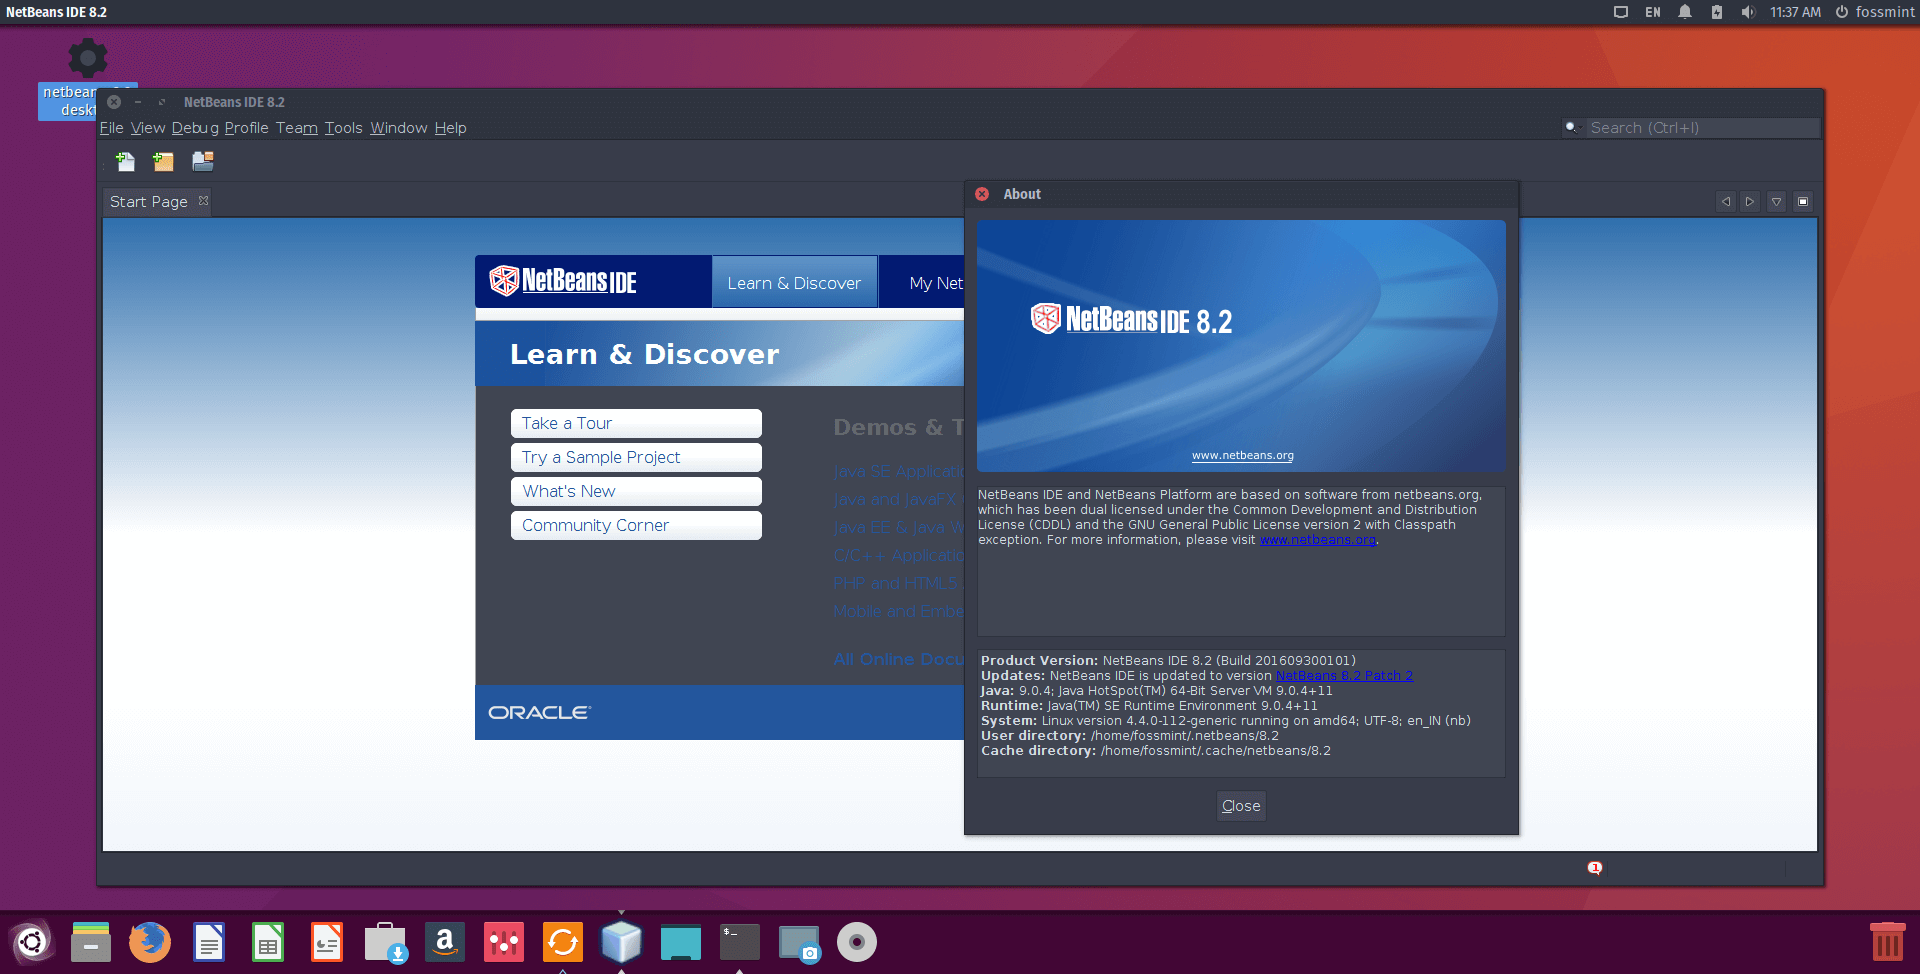Open the disc icon in the dock
This screenshot has width=1920, height=974.
click(857, 942)
